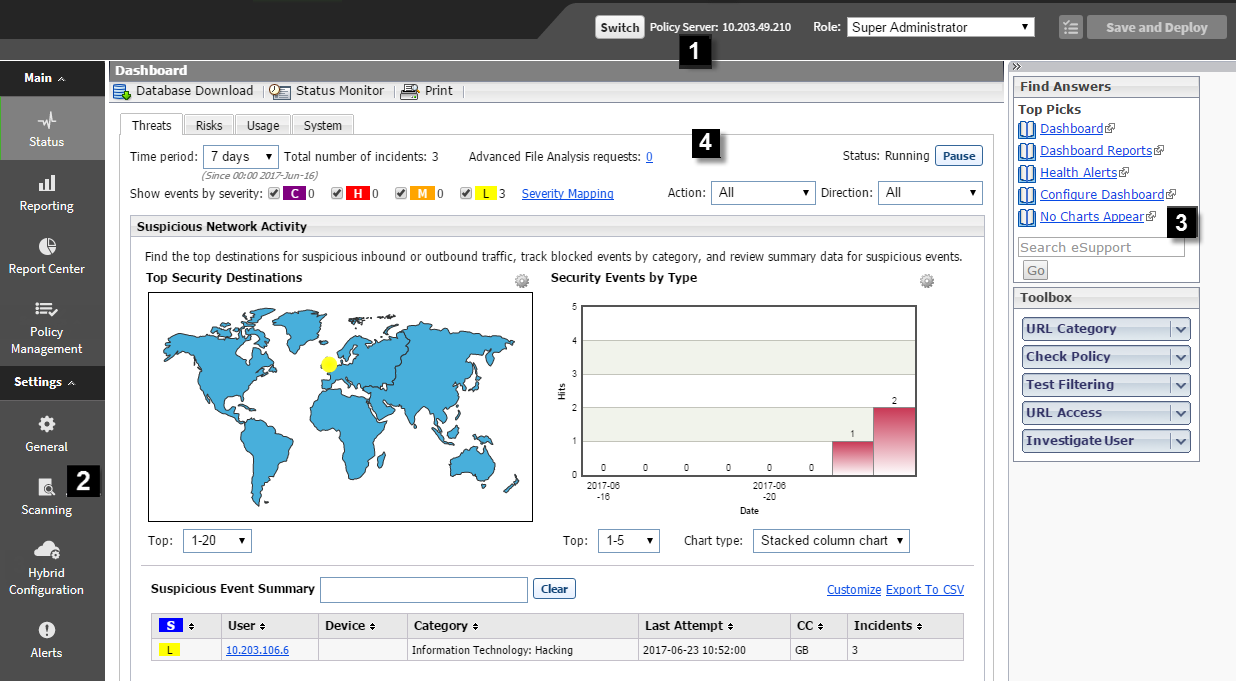This screenshot has width=1236, height=681.
Task: Click the Search eSupport input field
Action: click(1101, 247)
